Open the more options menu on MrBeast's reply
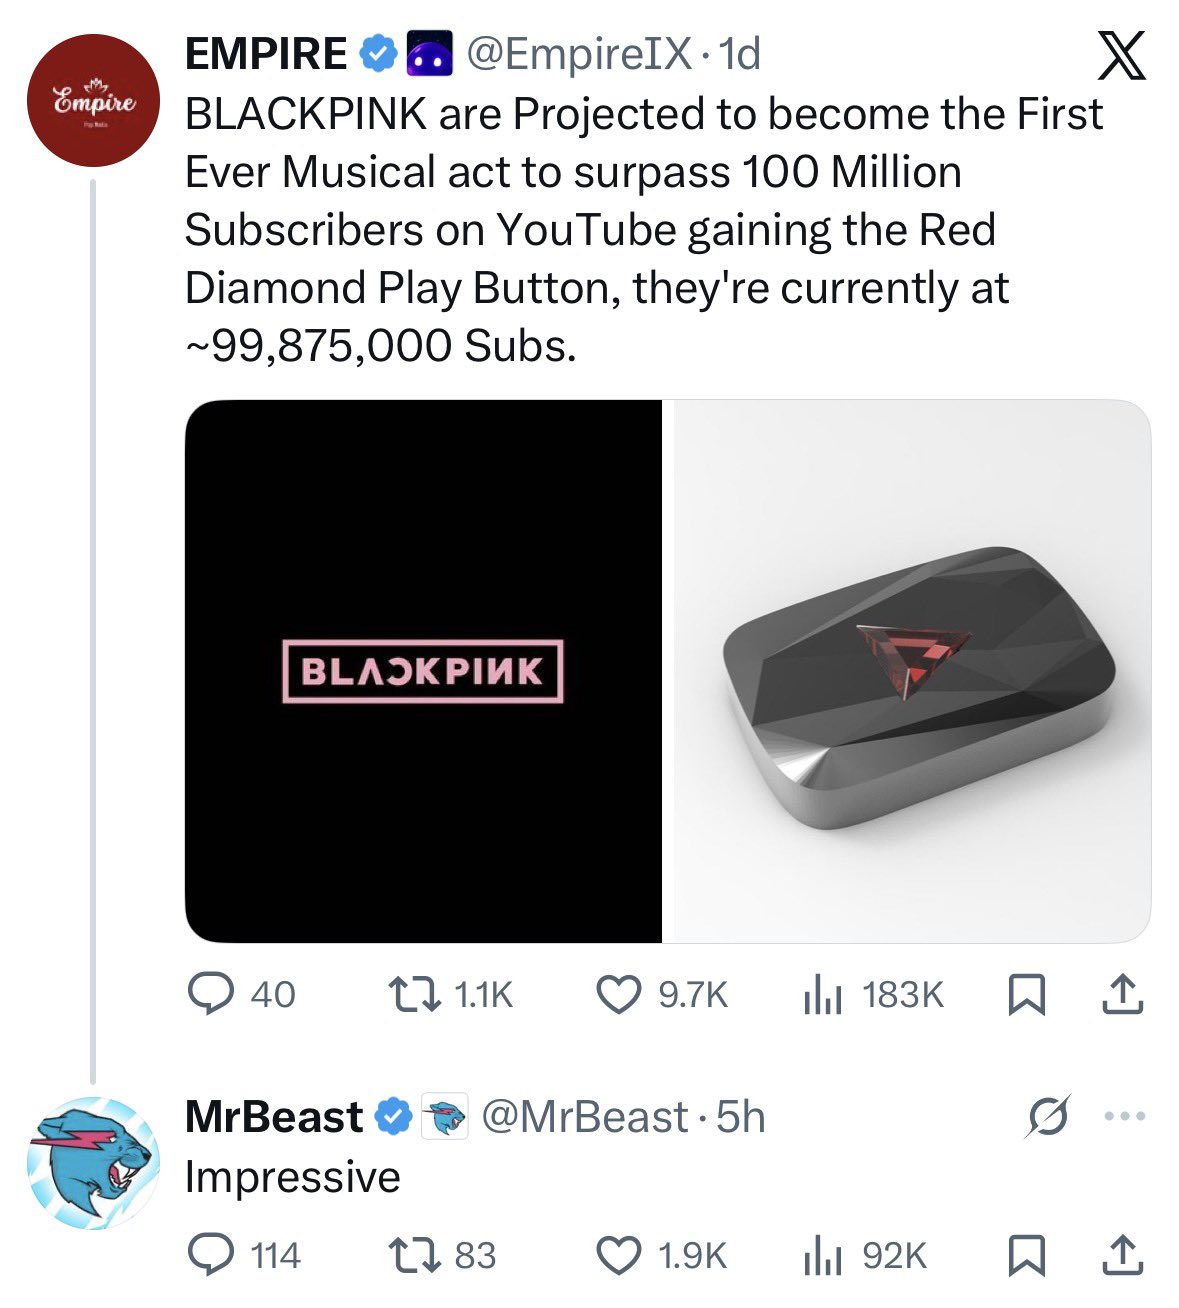 pos(1126,1116)
